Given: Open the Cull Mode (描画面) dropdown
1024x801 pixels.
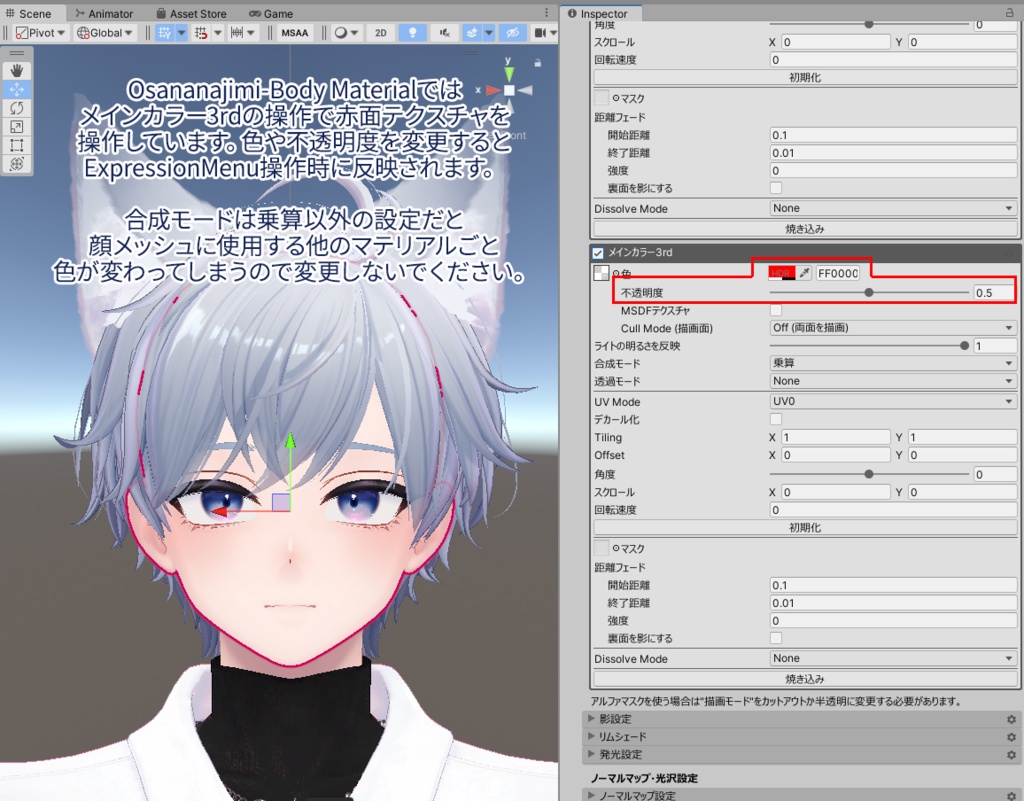Looking at the screenshot, I should pos(893,328).
